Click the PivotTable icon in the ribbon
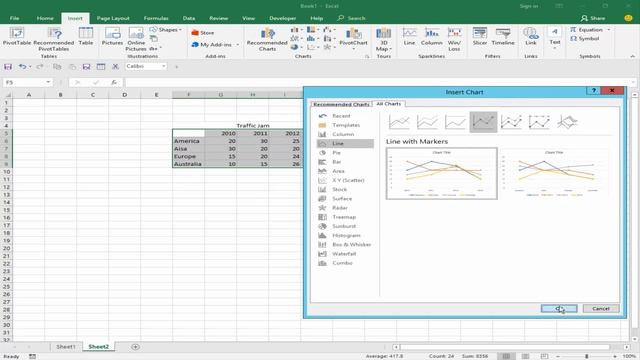The height and width of the screenshot is (360, 640). (x=17, y=36)
